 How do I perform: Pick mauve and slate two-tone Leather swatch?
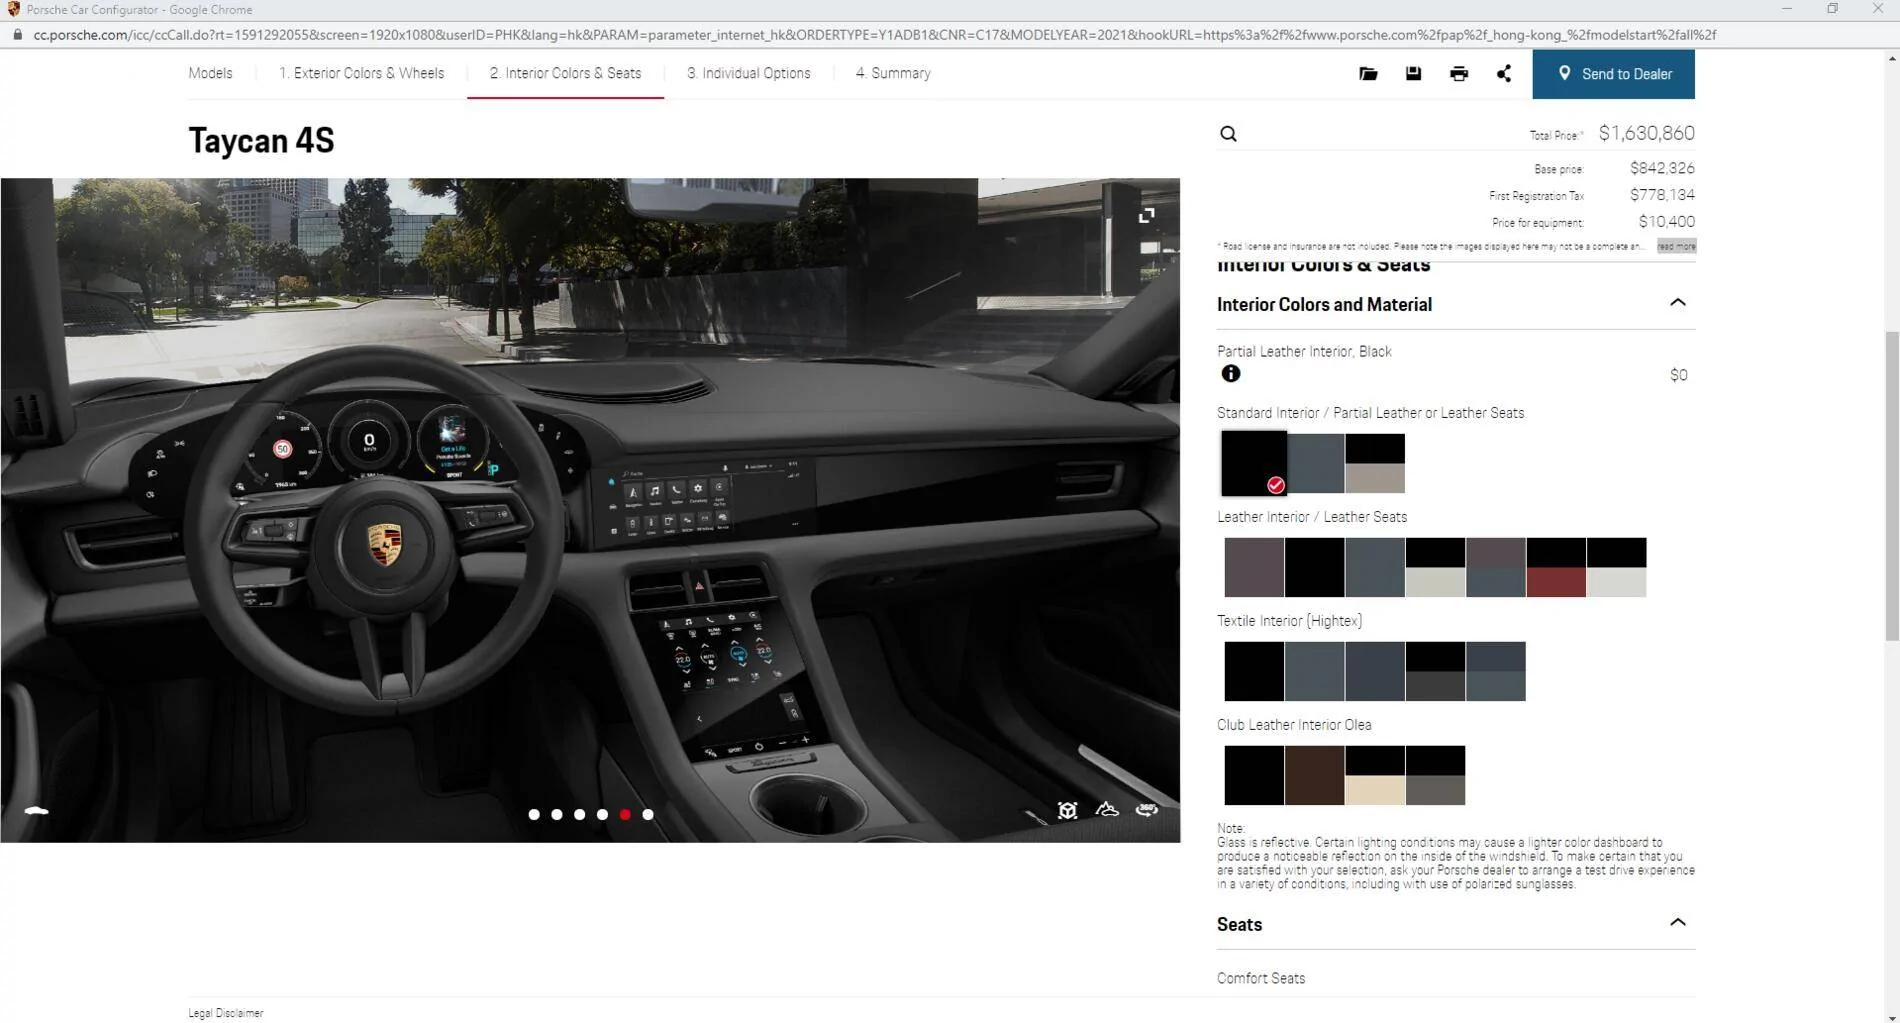pyautogui.click(x=1495, y=567)
